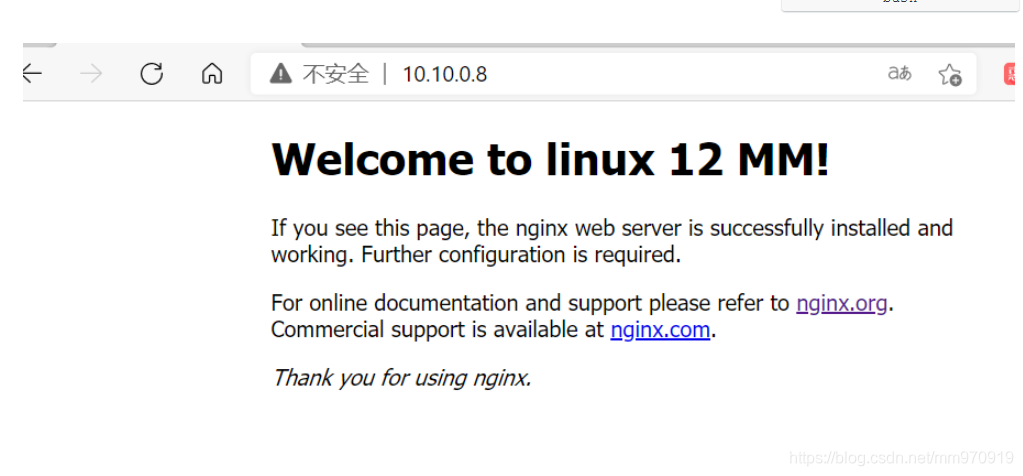Click the text Thank you for using nginx.

click(x=401, y=378)
